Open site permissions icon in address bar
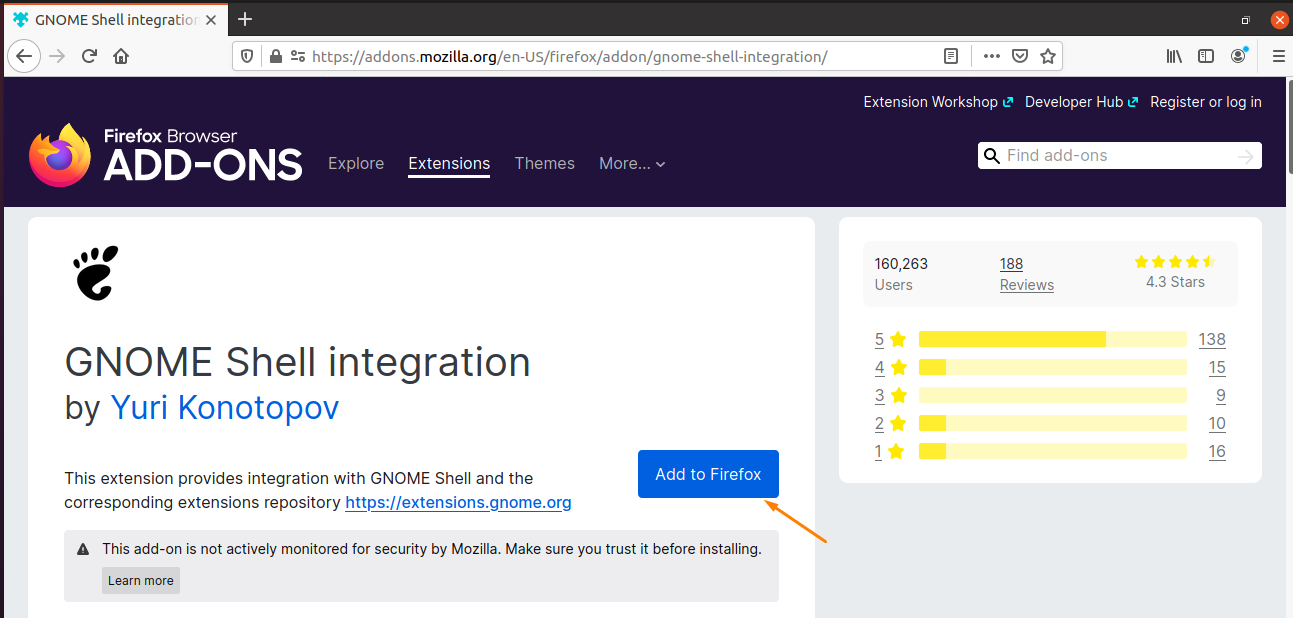The width and height of the screenshot is (1293, 618). (297, 57)
